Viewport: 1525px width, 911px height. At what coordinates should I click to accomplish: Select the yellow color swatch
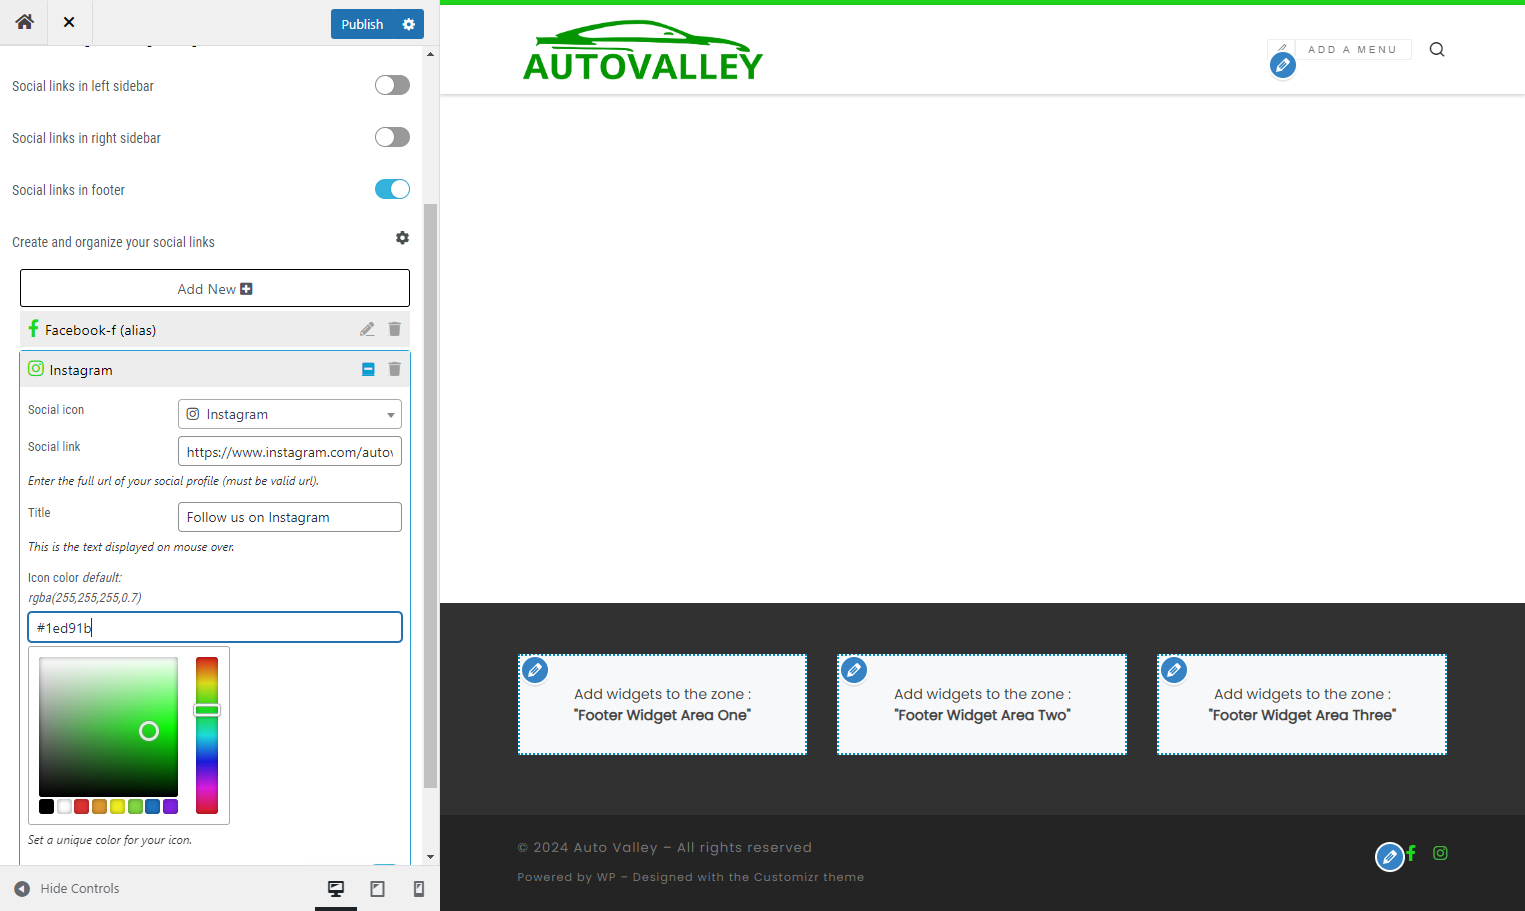pyautogui.click(x=117, y=806)
